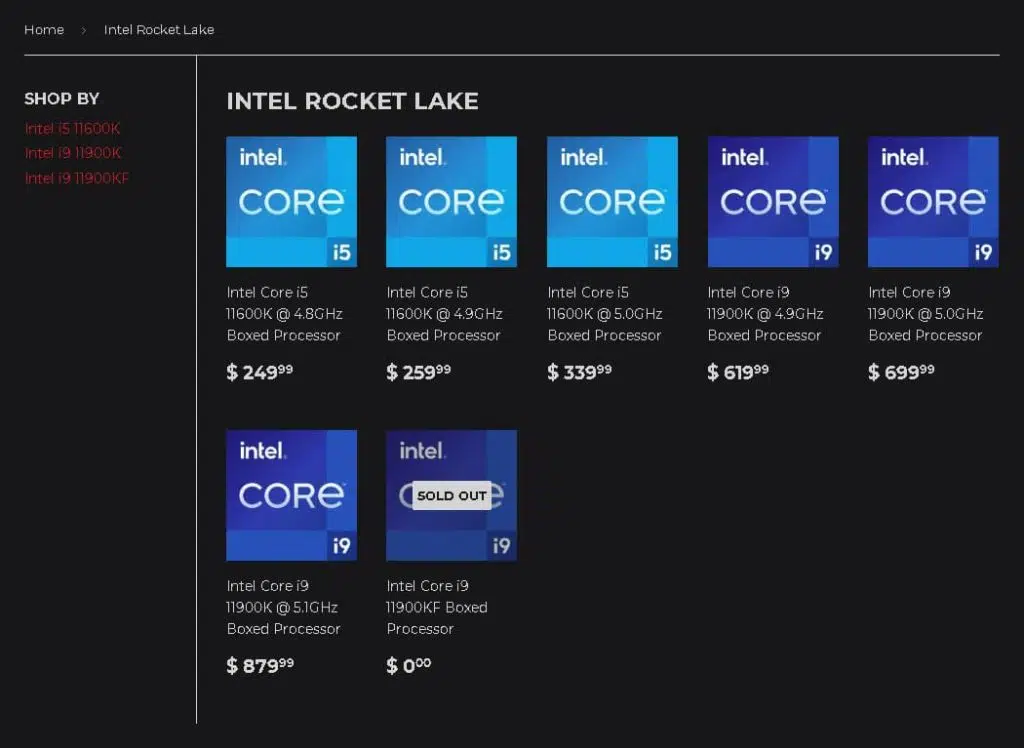Viewport: 1024px width, 748px height.
Task: Click the INTEL ROCKET LAKE page heading
Action: 353,101
